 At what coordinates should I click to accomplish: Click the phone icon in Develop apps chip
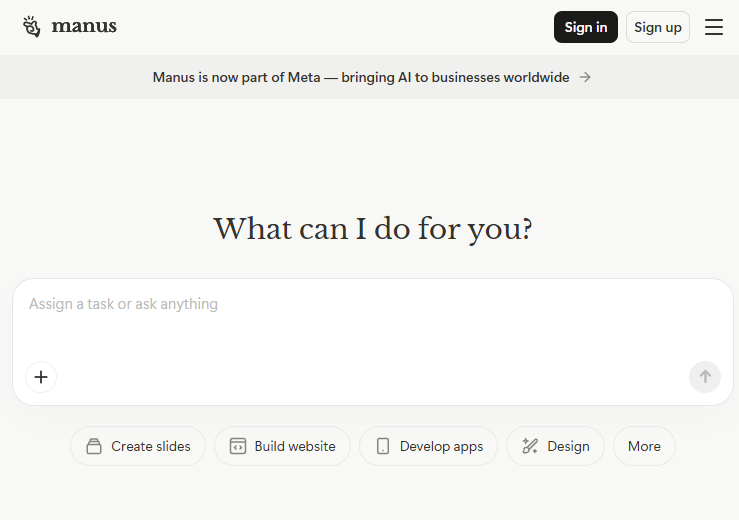coord(382,447)
